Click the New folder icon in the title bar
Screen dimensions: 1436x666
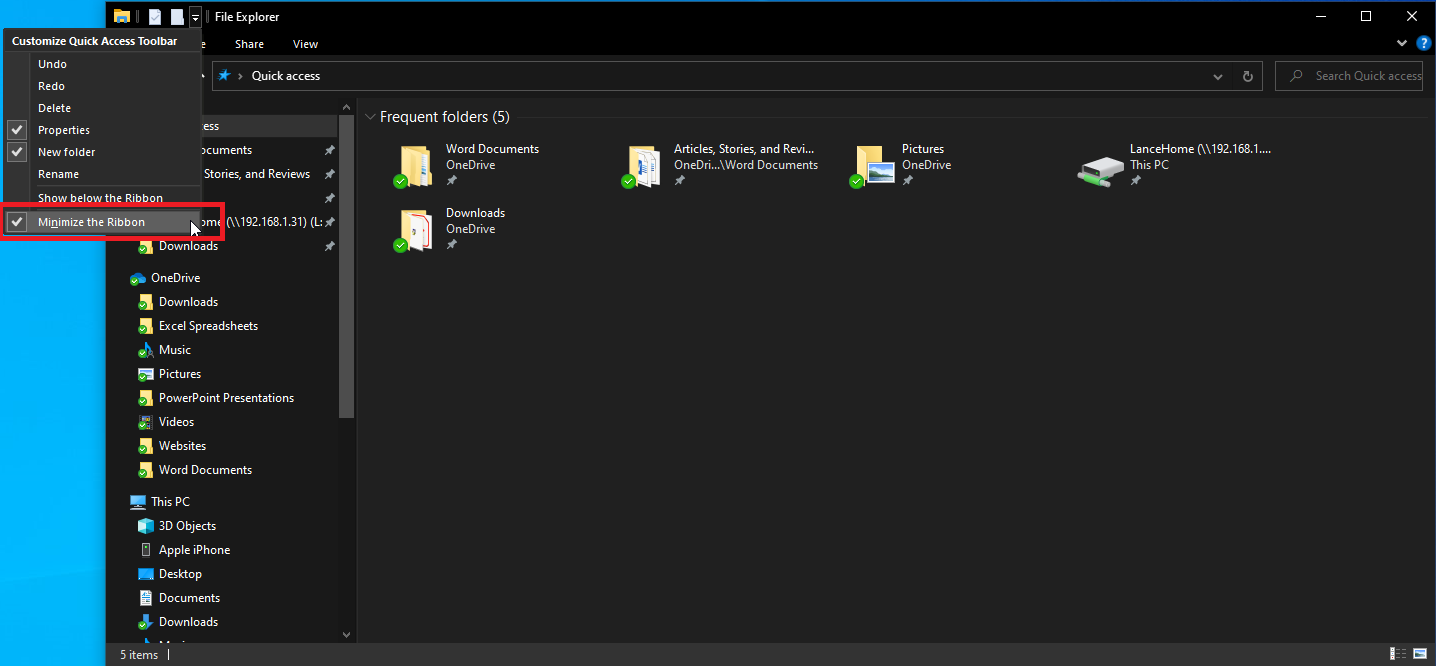click(x=177, y=16)
